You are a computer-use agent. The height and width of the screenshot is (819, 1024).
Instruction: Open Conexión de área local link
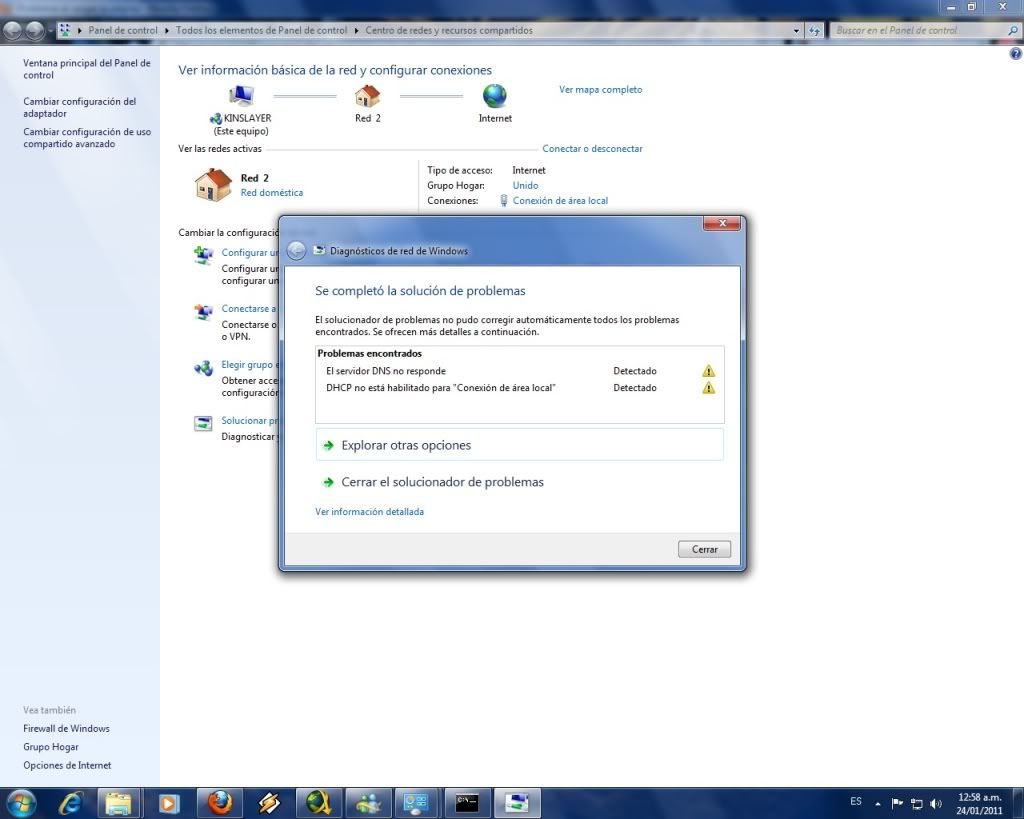560,201
